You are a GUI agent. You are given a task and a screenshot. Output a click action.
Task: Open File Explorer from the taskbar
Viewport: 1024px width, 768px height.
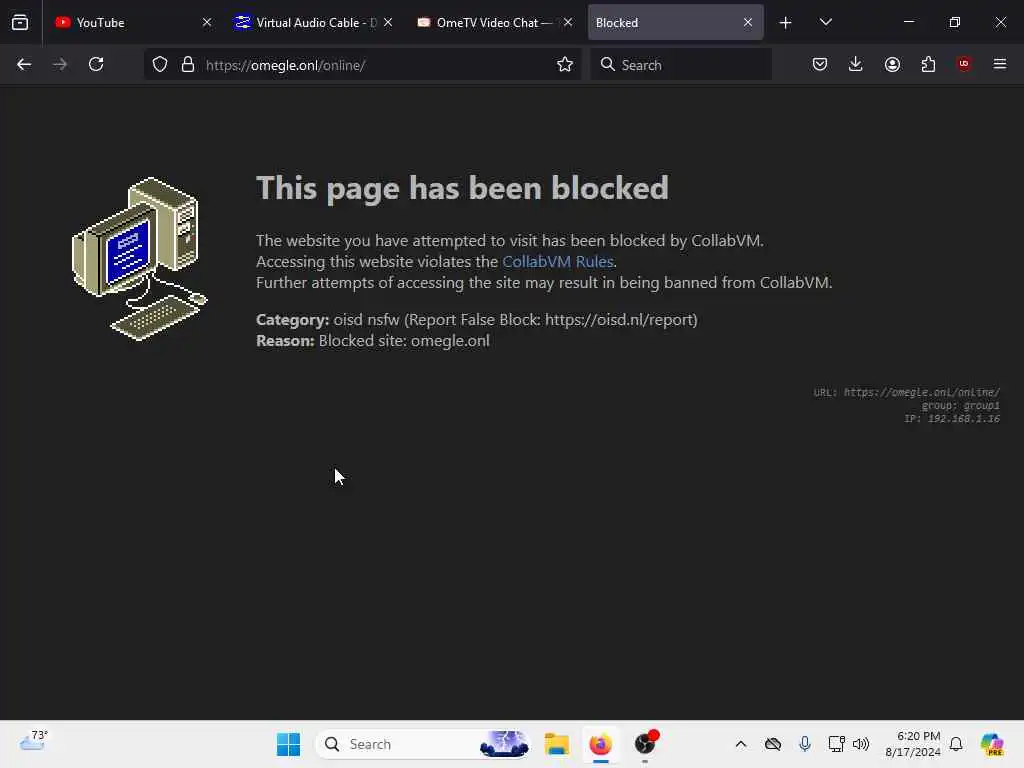pos(557,744)
